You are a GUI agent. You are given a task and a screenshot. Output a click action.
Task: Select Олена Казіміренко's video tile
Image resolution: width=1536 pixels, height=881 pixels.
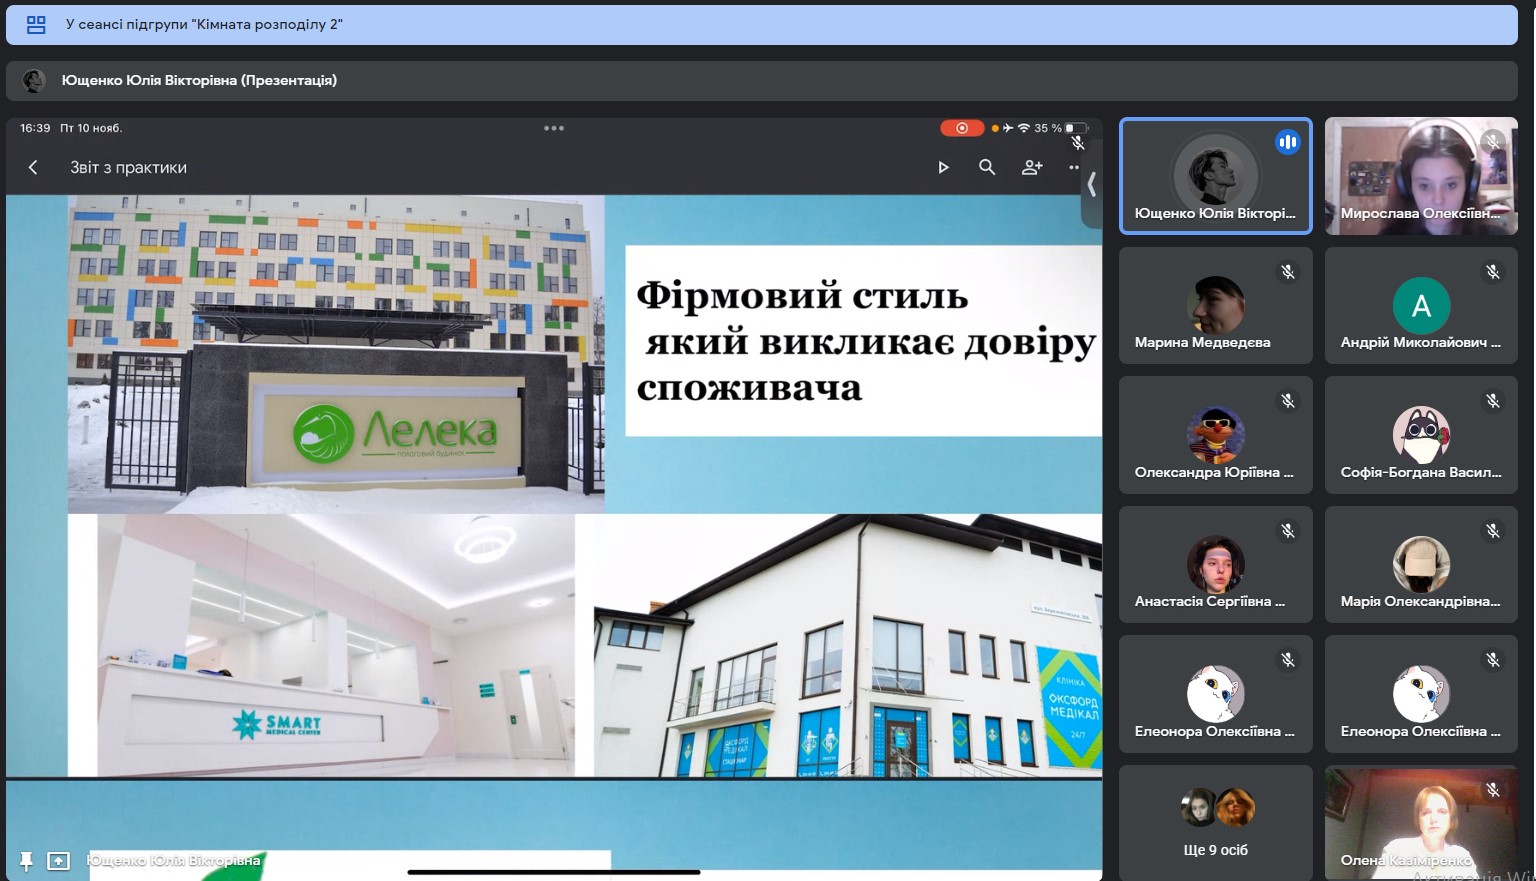[1420, 822]
